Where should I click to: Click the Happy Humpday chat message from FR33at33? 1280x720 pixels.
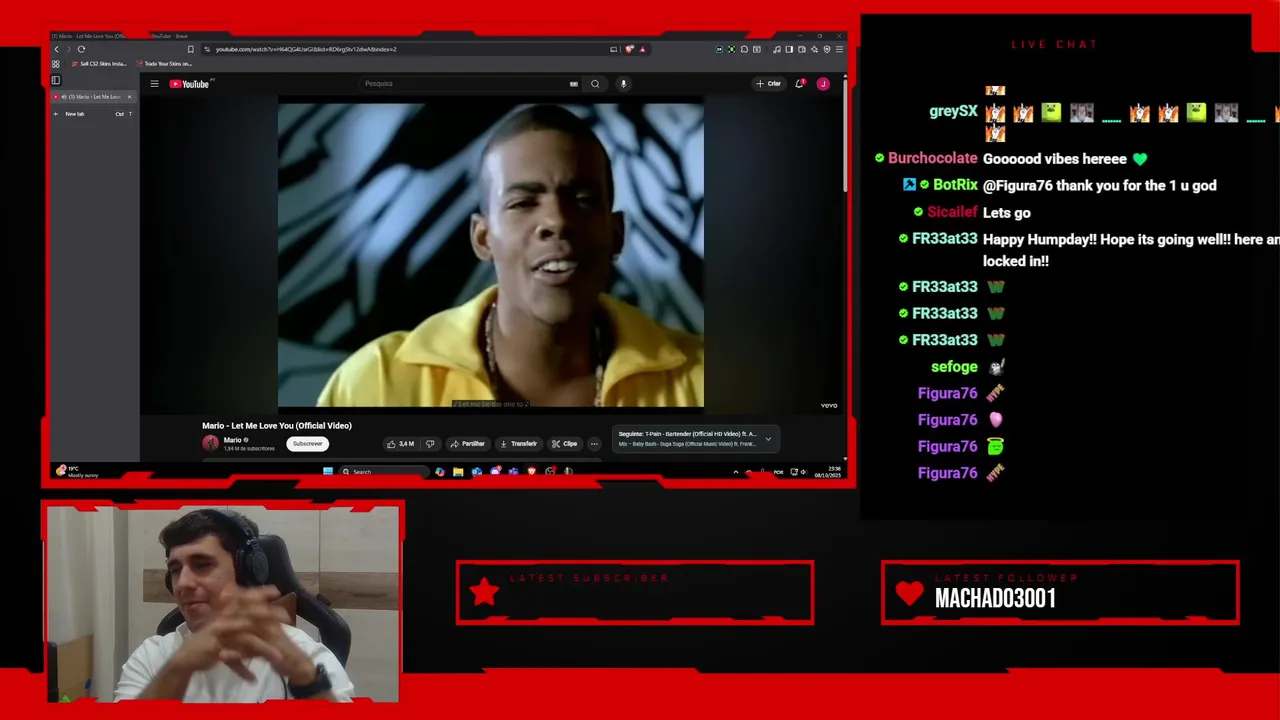(1131, 250)
